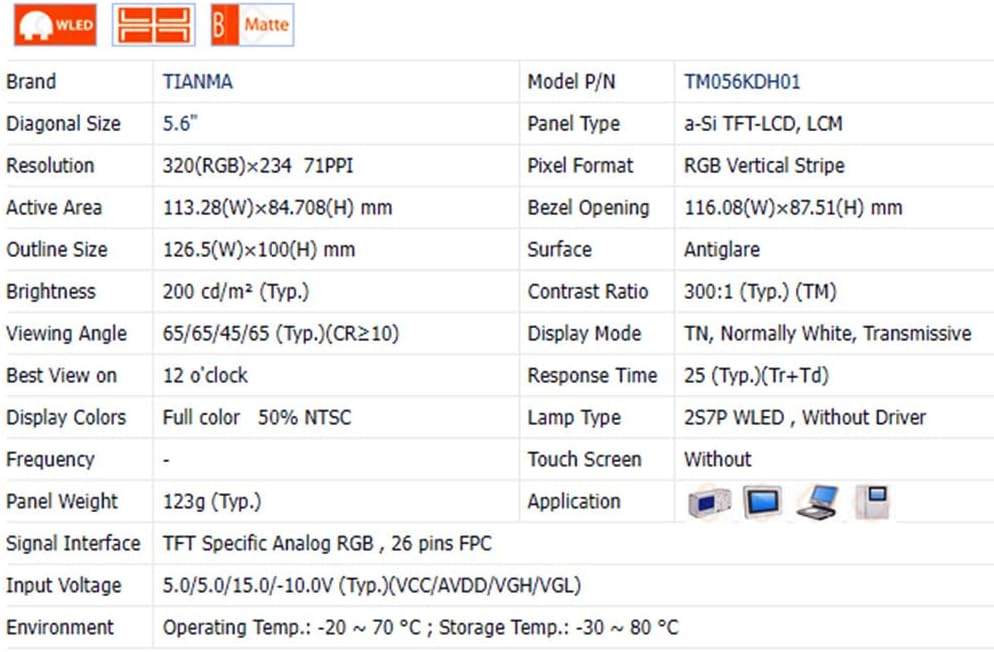The height and width of the screenshot is (652, 994).
Task: Click the Display Colors label
Action: click(x=66, y=418)
